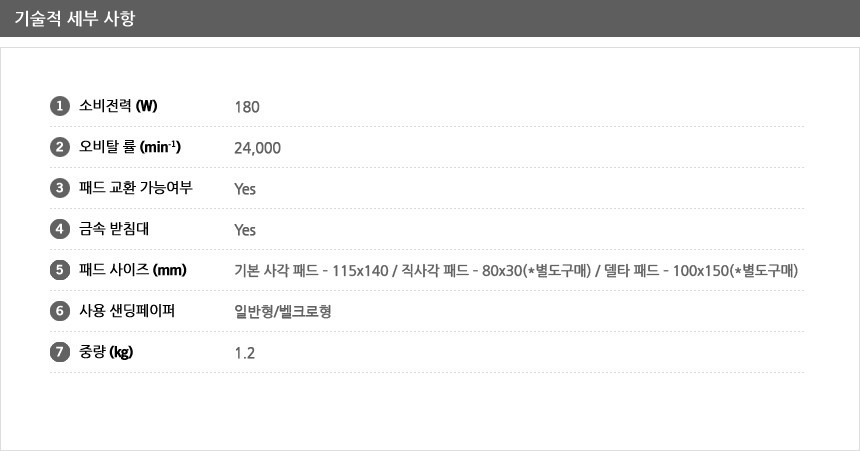Screen dimensions: 860x451
Task: Click the 소비전력 (W) label
Action: (118, 105)
